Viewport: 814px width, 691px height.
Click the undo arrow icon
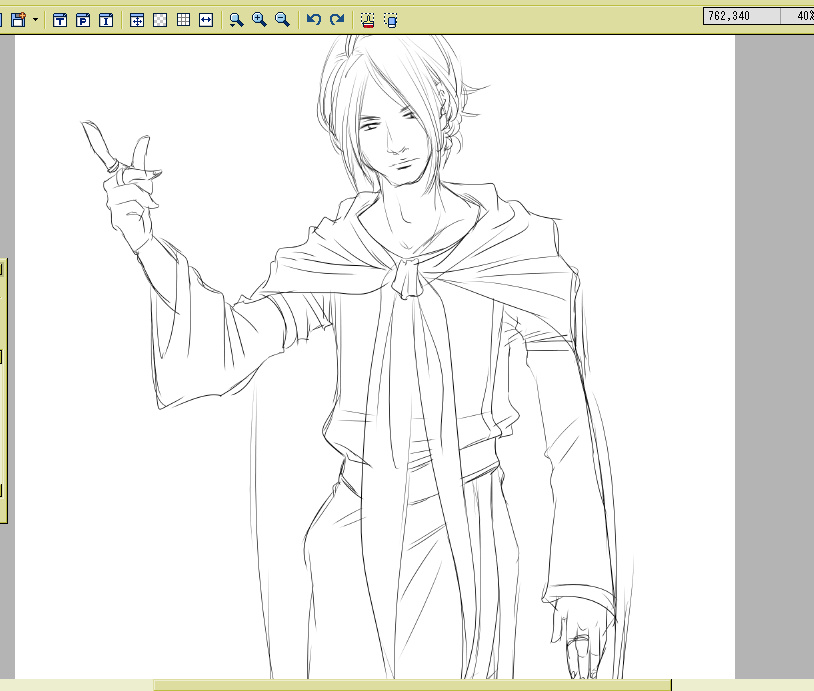click(314, 19)
